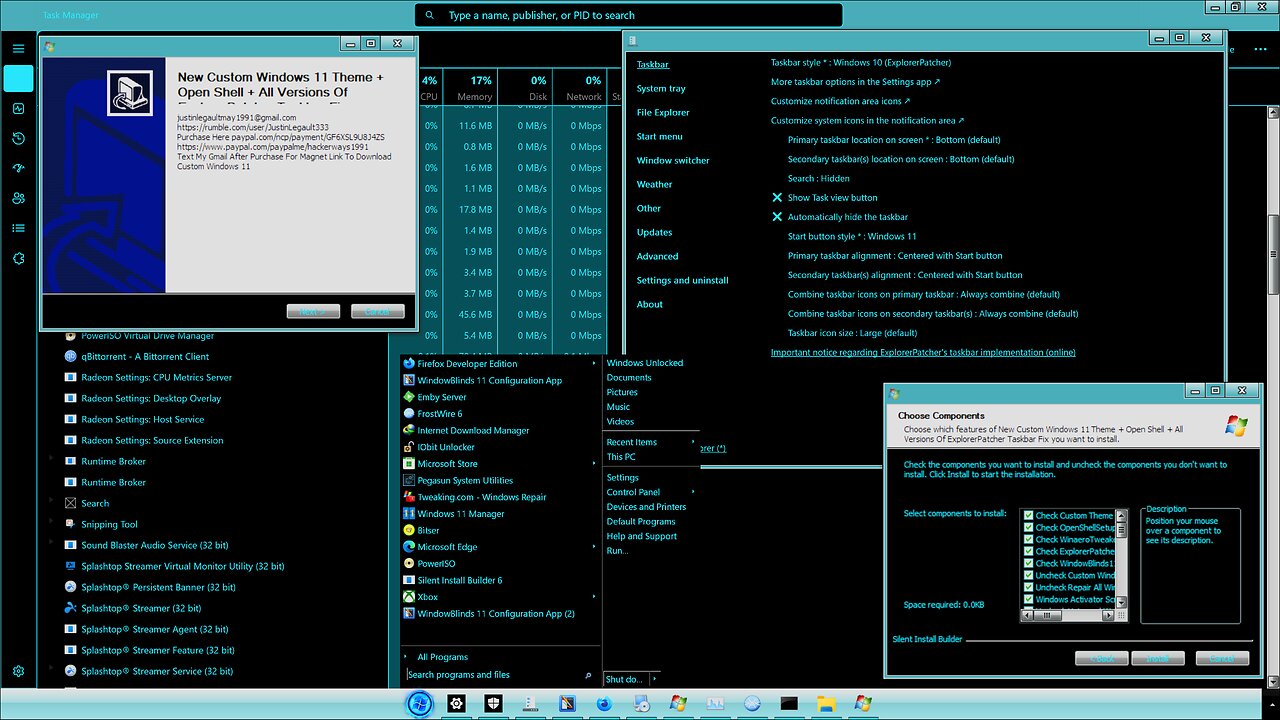This screenshot has width=1280, height=720.
Task: Expand All Programs list
Action: pos(442,657)
